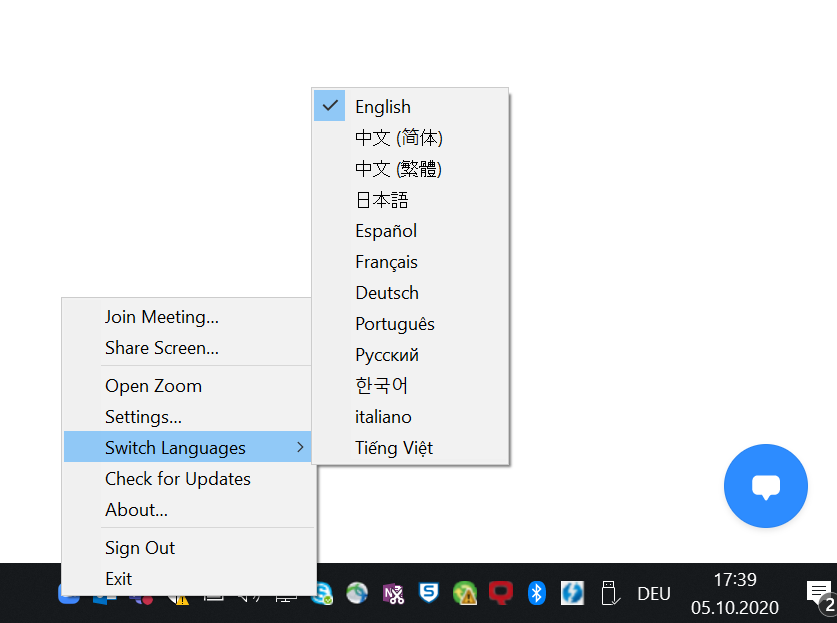The height and width of the screenshot is (623, 837).
Task: Click the blue chat bubble button
Action: coord(765,486)
